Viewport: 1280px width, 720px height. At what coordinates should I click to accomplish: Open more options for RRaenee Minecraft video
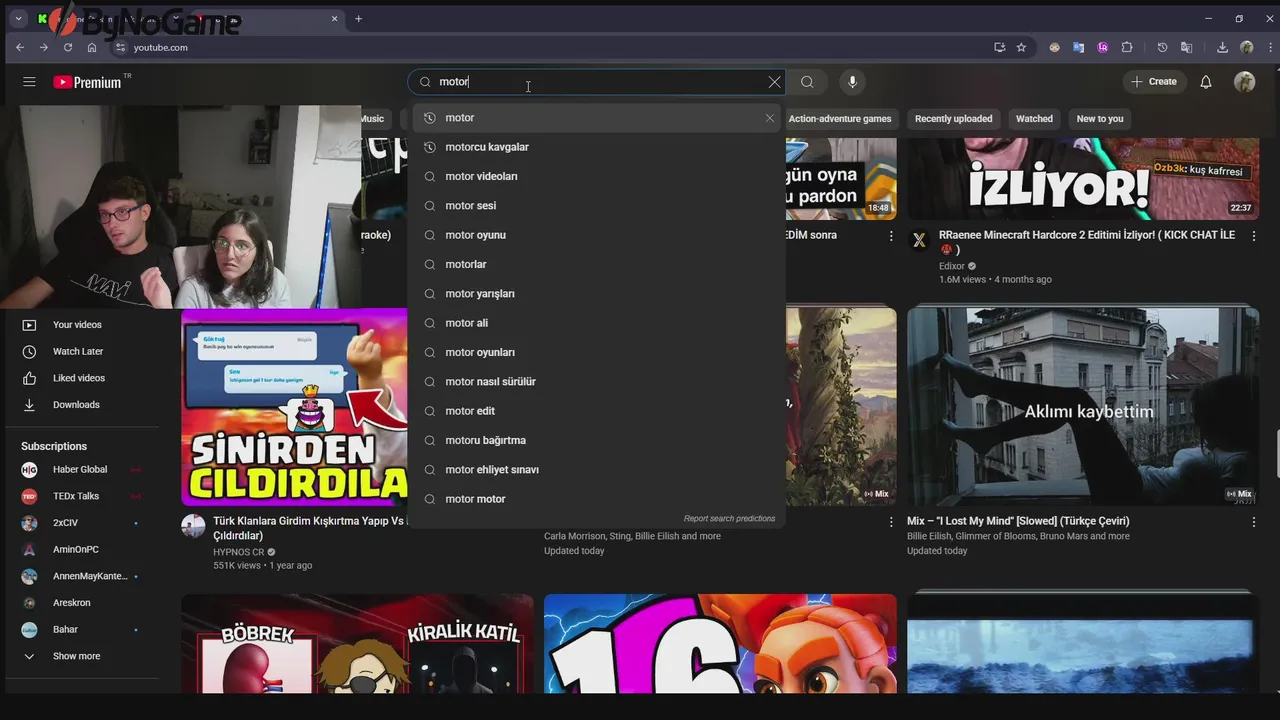click(1254, 236)
